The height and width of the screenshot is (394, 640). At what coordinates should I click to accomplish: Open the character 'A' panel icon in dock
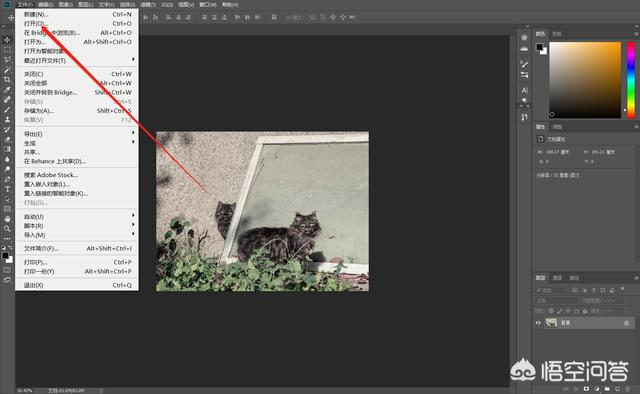524,90
